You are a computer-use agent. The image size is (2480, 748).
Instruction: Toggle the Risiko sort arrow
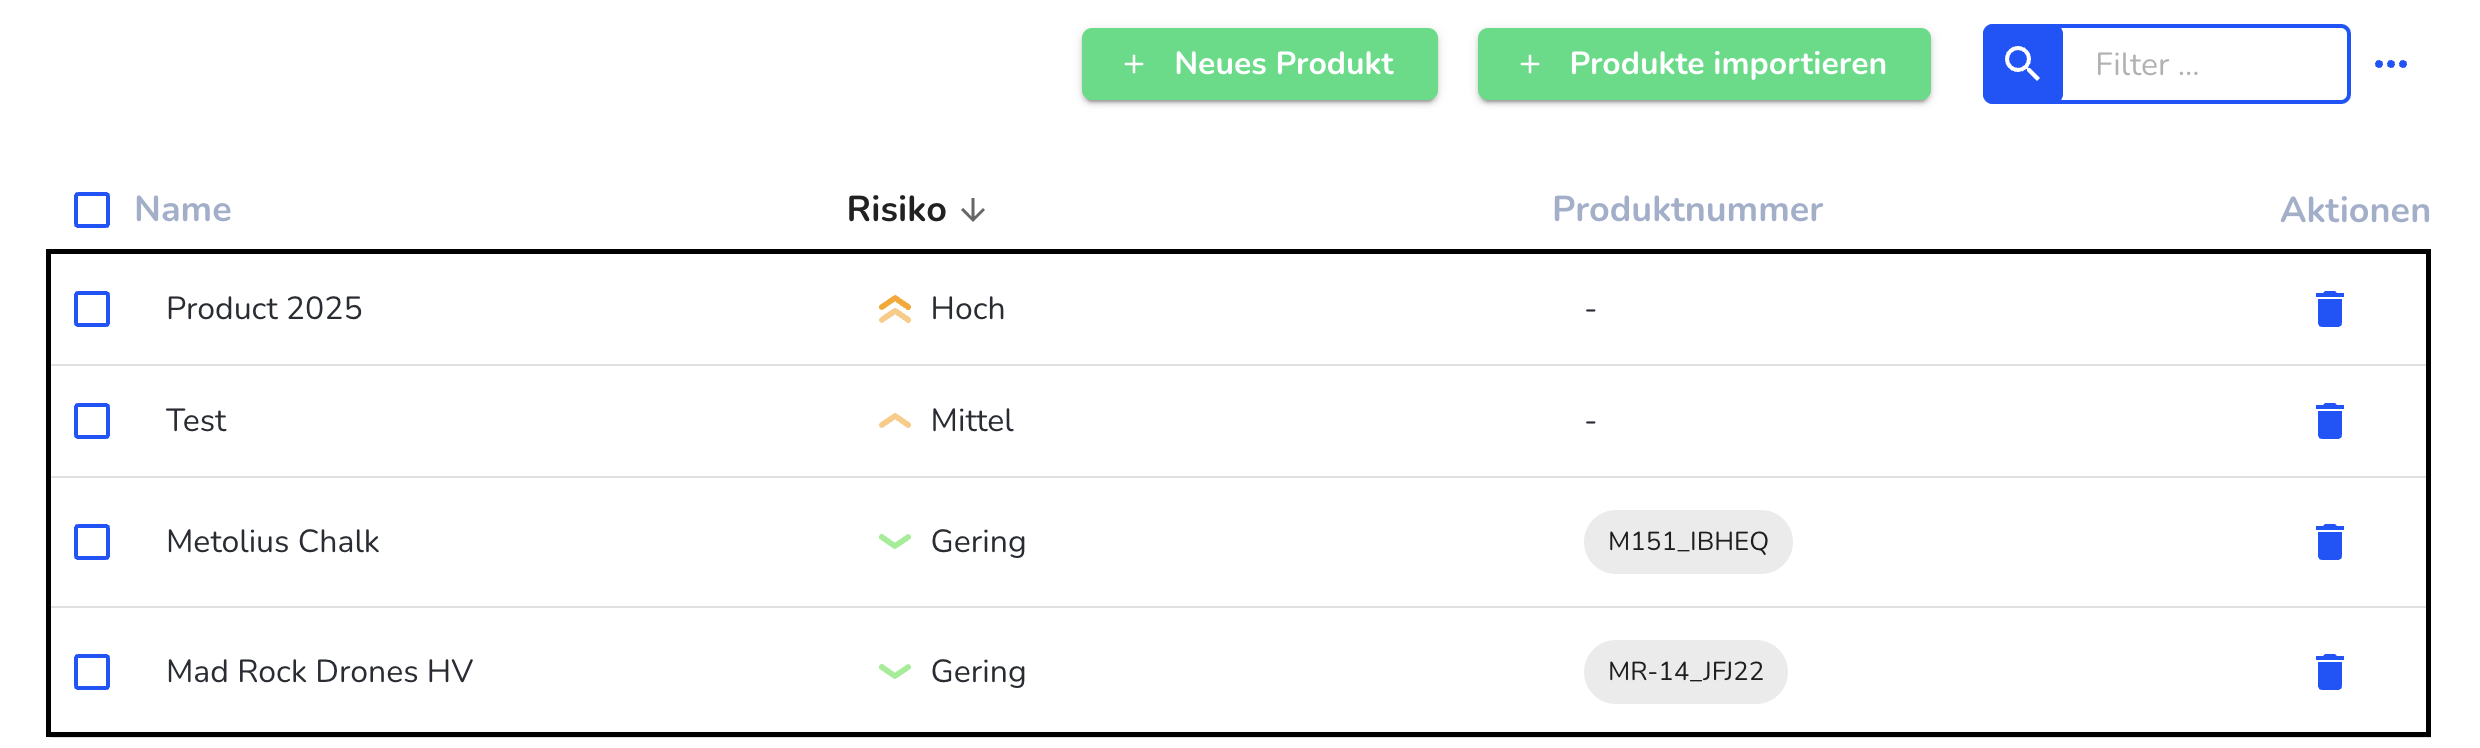(x=973, y=211)
